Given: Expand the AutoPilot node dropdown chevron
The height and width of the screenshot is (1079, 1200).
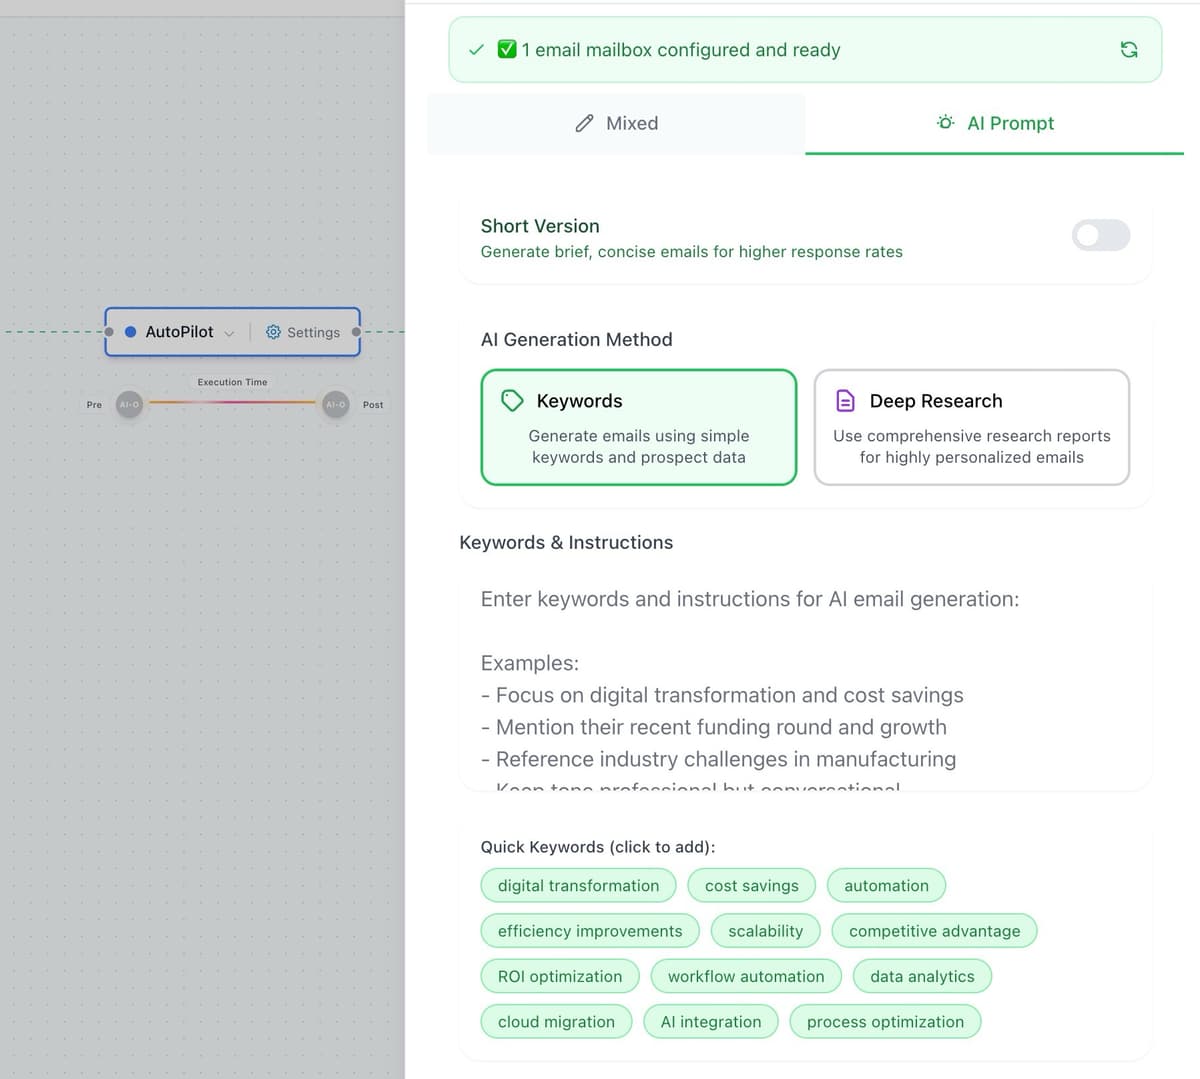Looking at the screenshot, I should 230,333.
